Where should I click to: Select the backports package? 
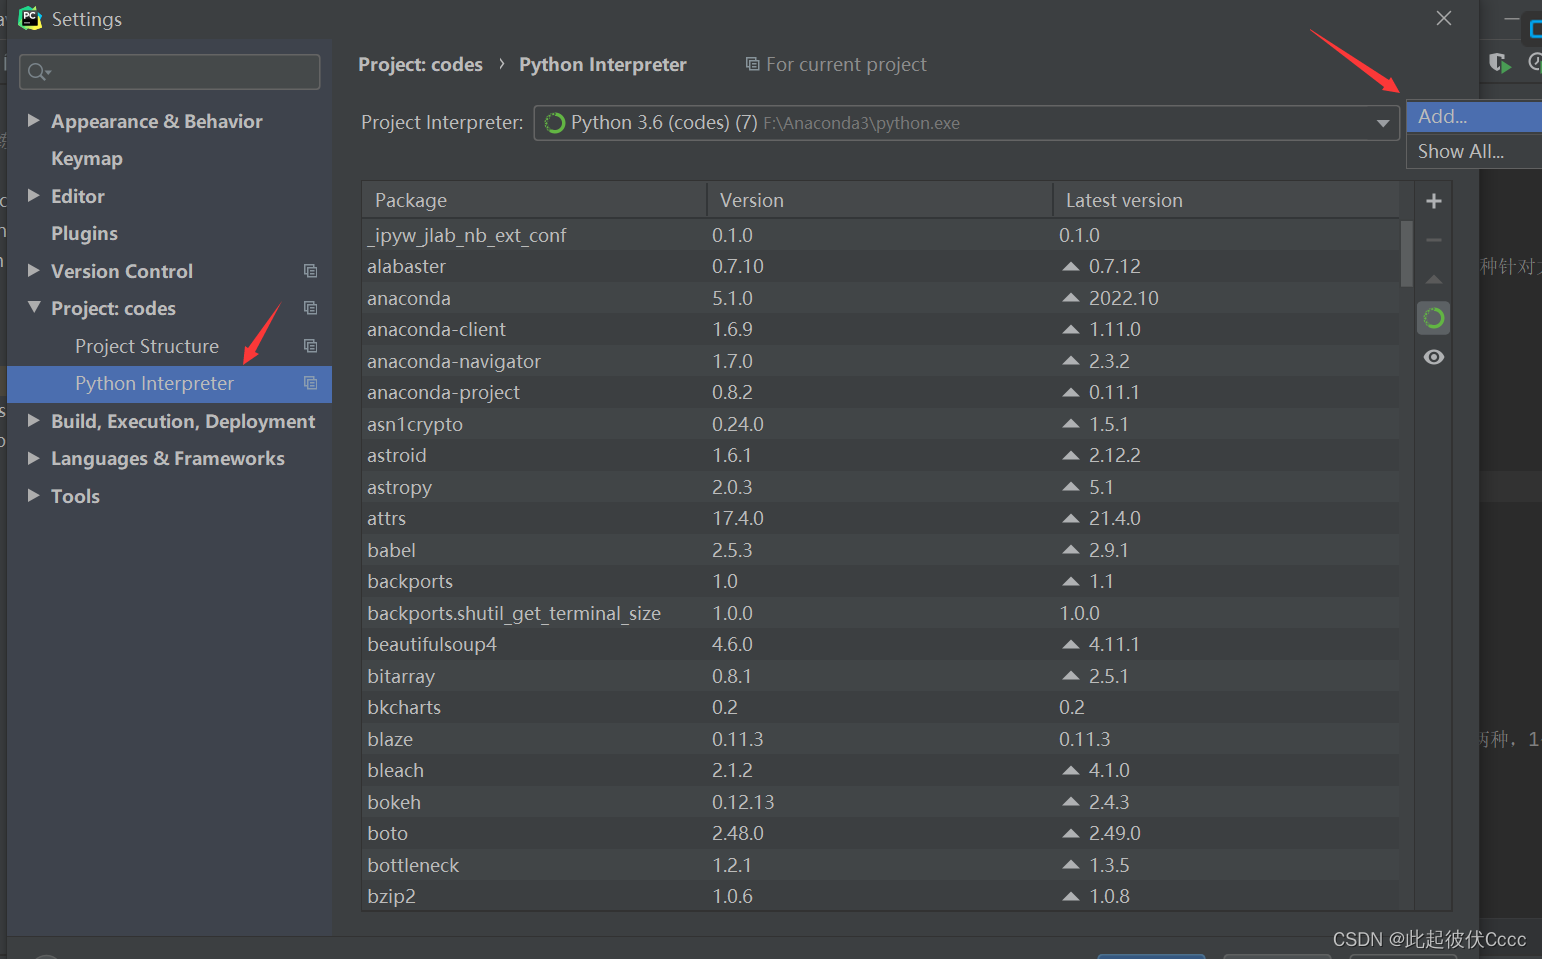[880, 581]
